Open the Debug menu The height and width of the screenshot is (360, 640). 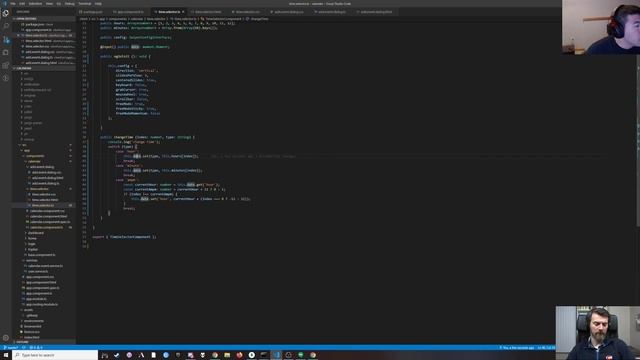click(69, 4)
